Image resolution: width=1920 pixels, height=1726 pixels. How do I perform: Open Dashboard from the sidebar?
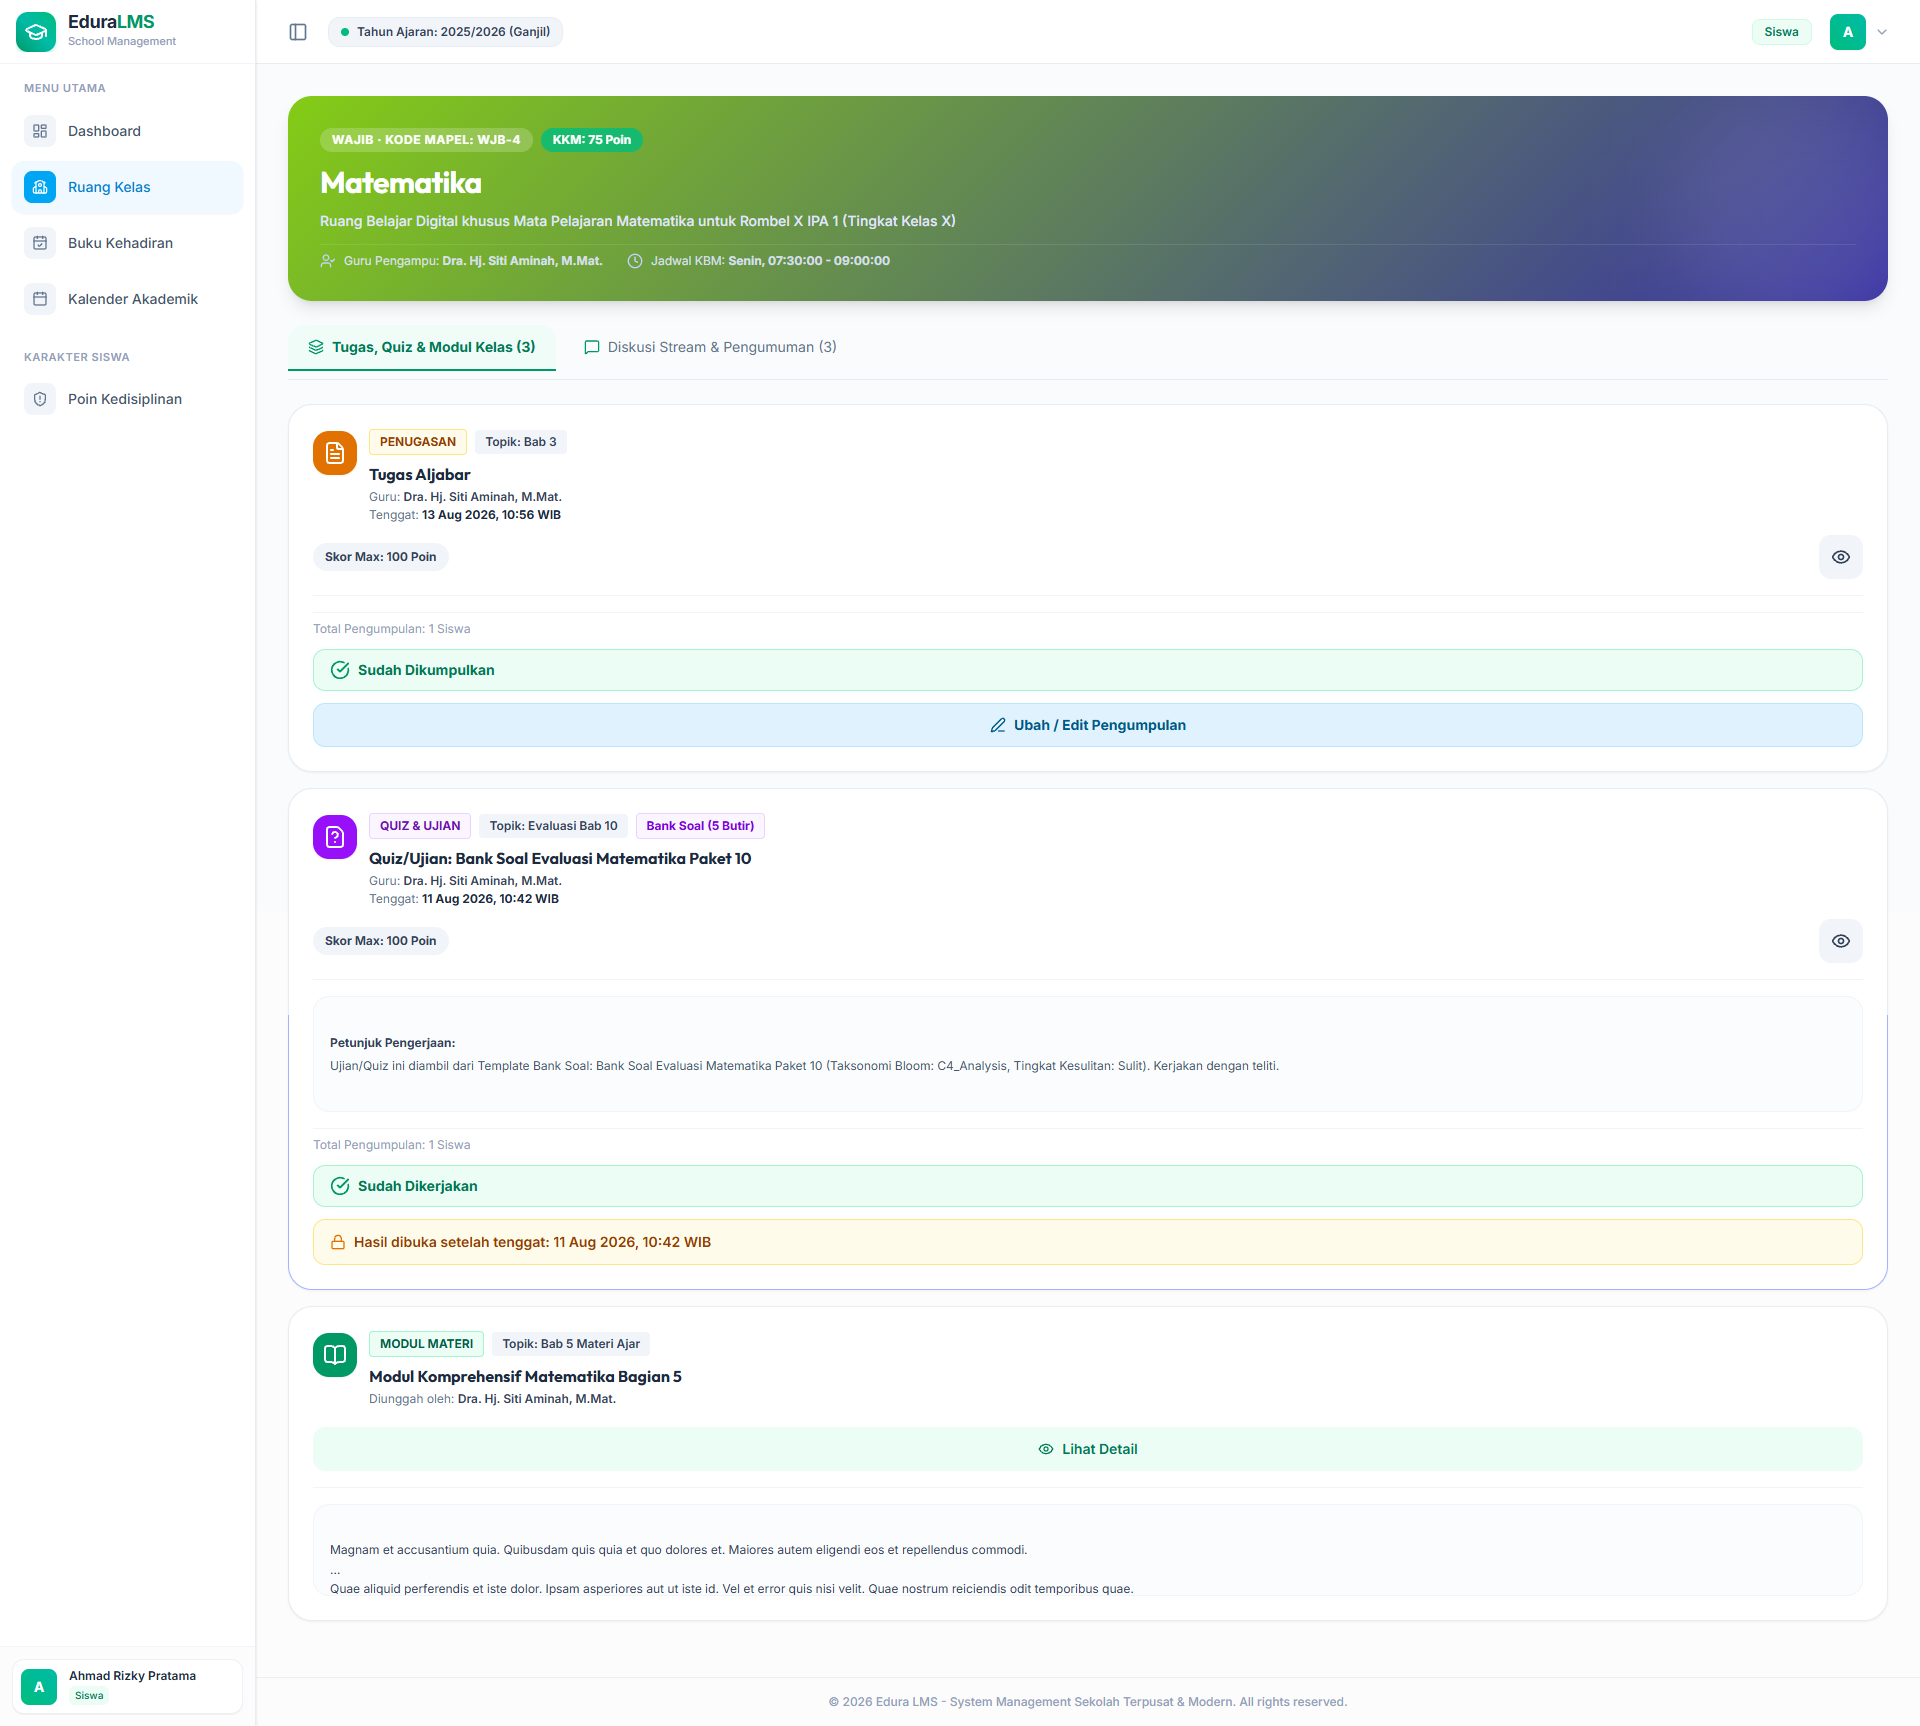click(128, 131)
